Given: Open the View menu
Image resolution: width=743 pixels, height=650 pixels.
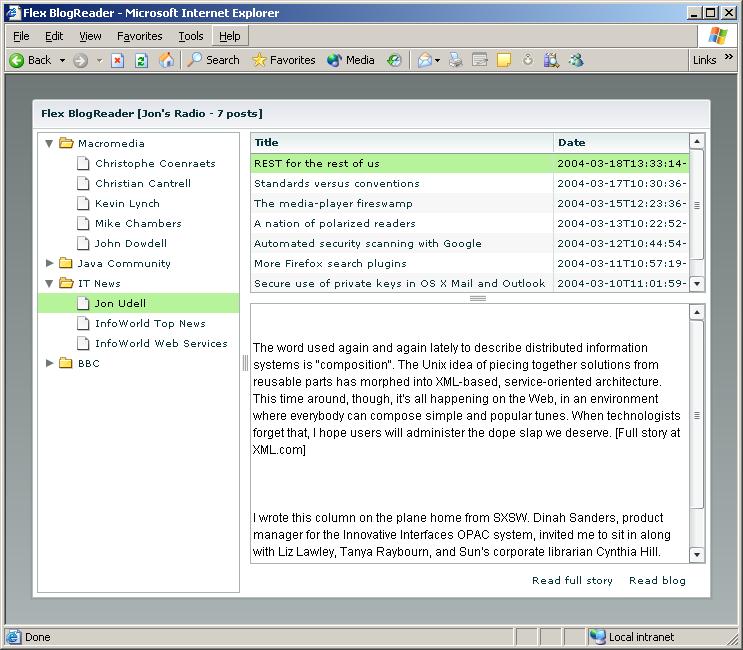Looking at the screenshot, I should [90, 36].
